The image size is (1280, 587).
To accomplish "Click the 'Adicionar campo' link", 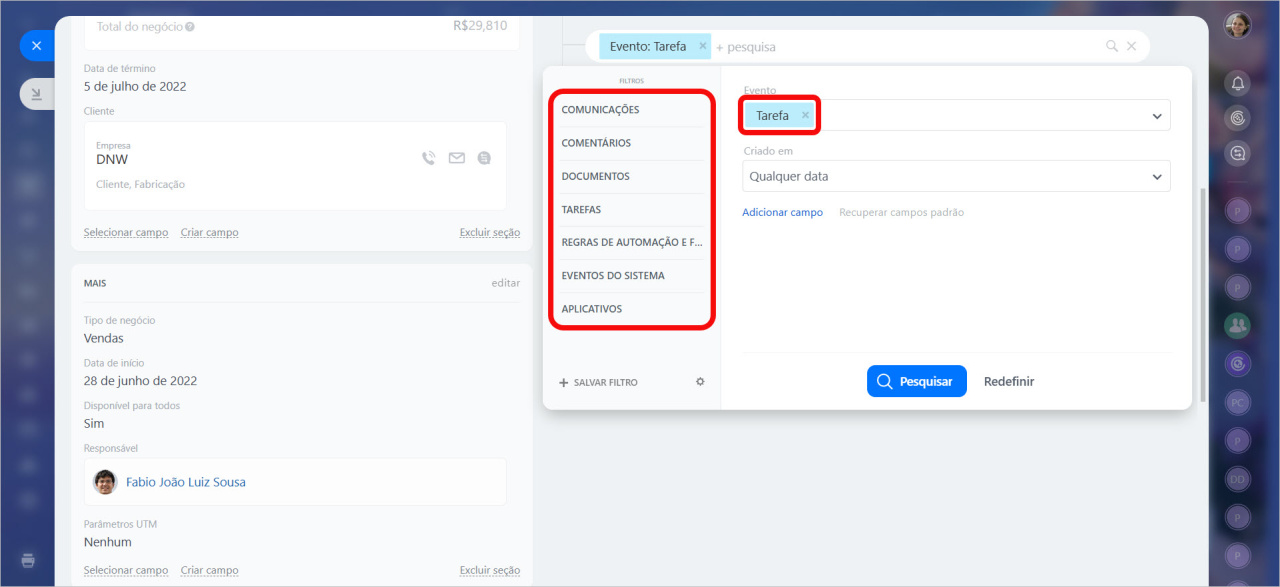I will (782, 212).
